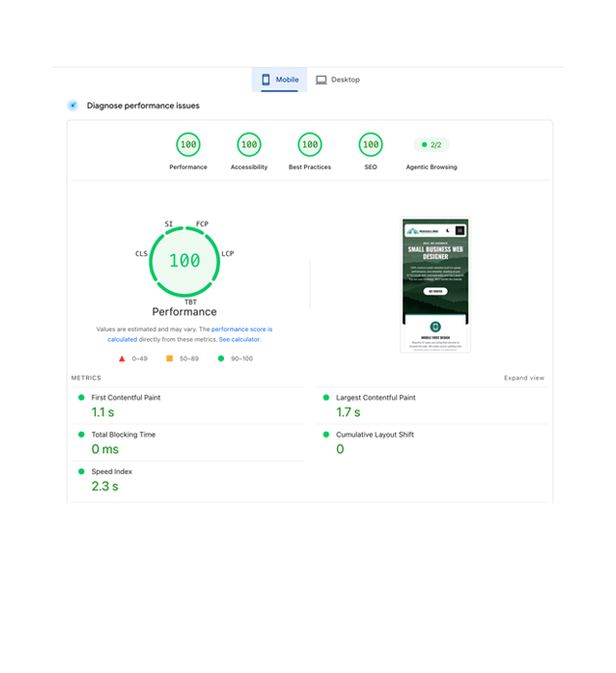Click the Agentic Browsing 2/2 badge
The width and height of the screenshot is (616, 673).
[431, 145]
